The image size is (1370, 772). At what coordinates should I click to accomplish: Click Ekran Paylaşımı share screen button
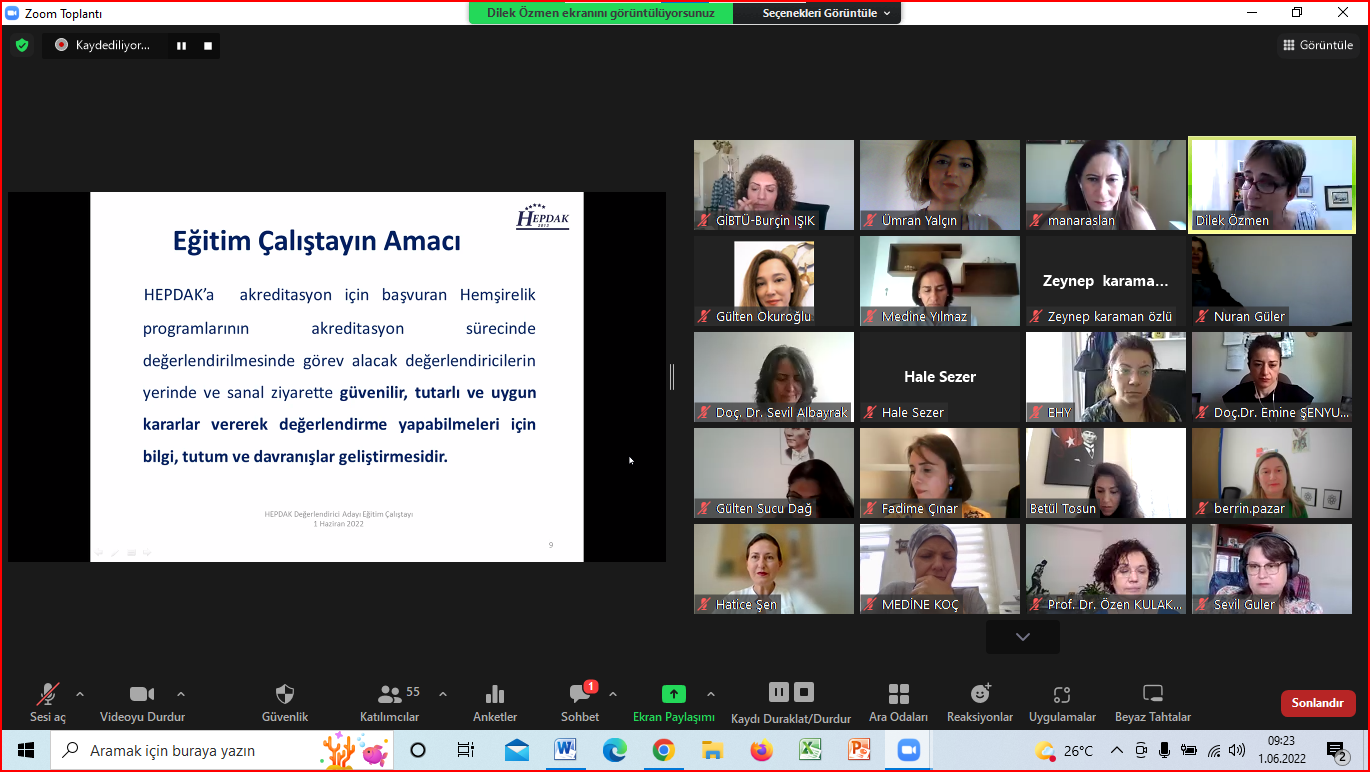pos(673,694)
